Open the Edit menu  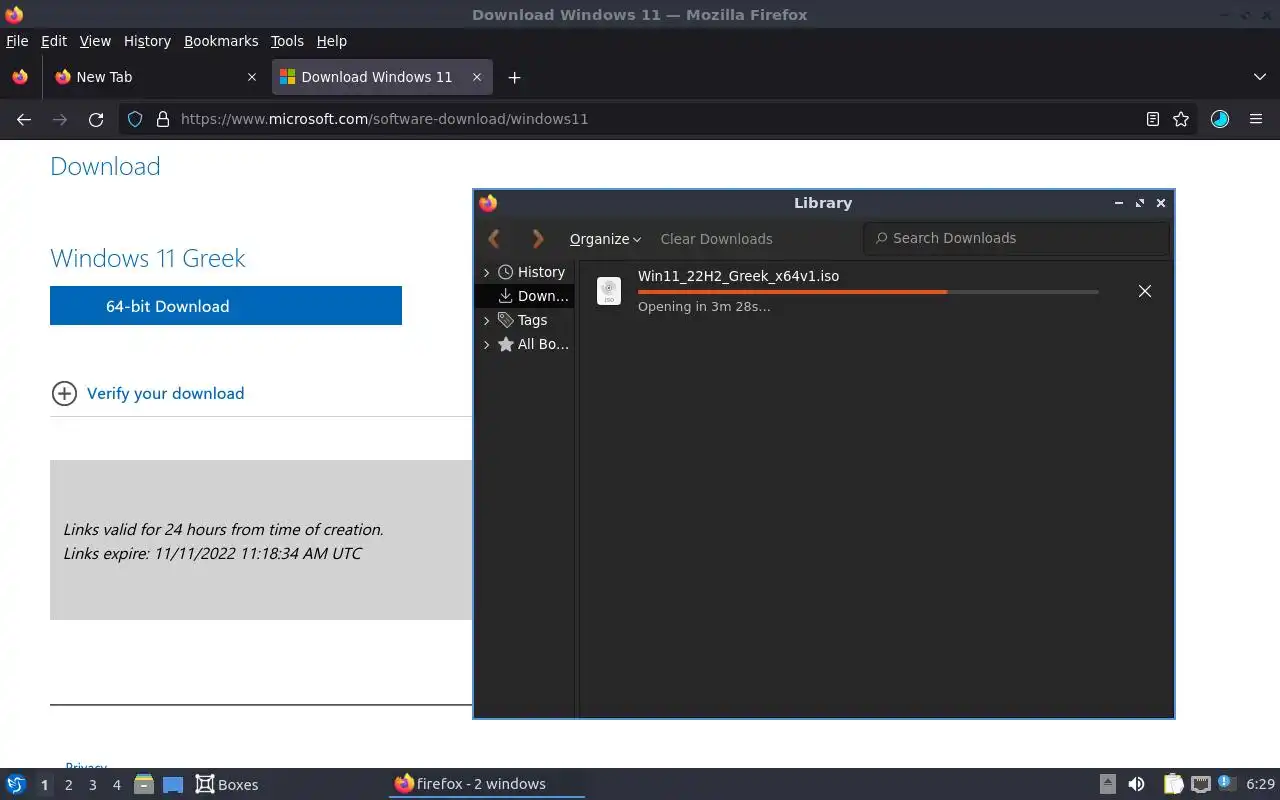(x=54, y=41)
